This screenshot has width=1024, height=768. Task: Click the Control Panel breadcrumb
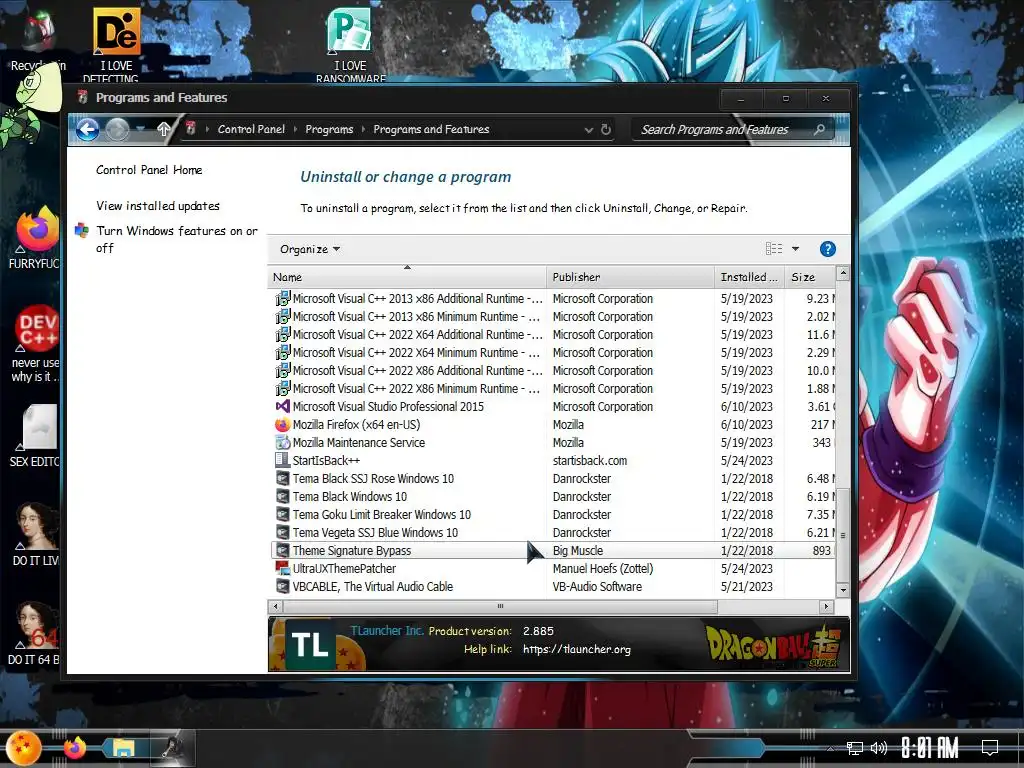coord(251,129)
